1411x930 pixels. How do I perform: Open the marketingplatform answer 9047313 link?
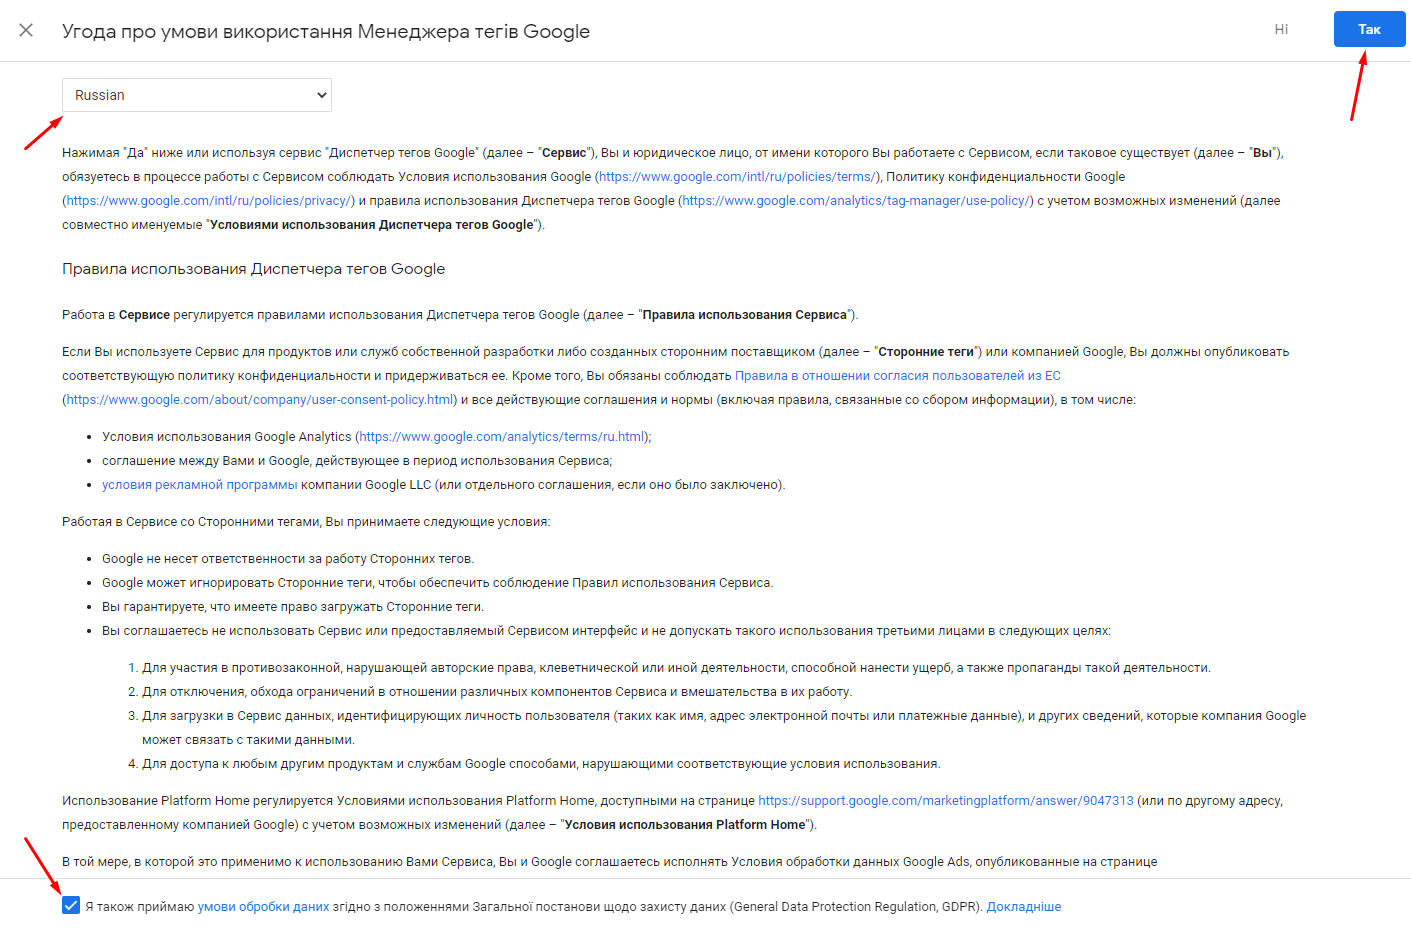945,801
